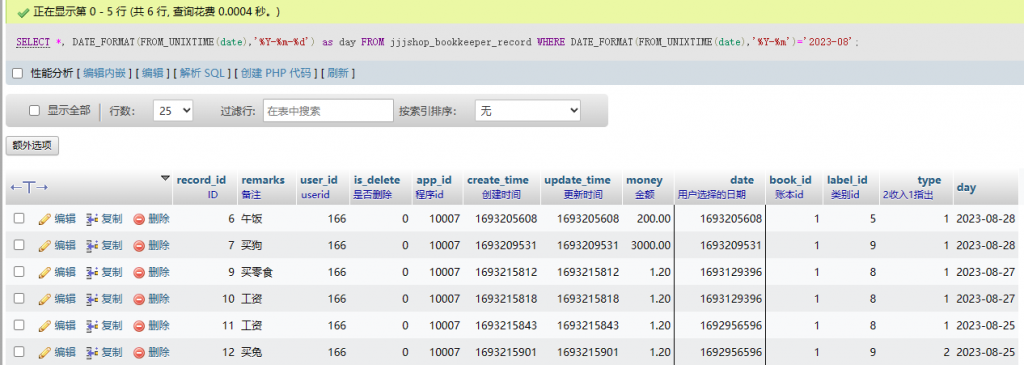
Task: Click edit pencil icon for record 11
Action: coord(44,325)
